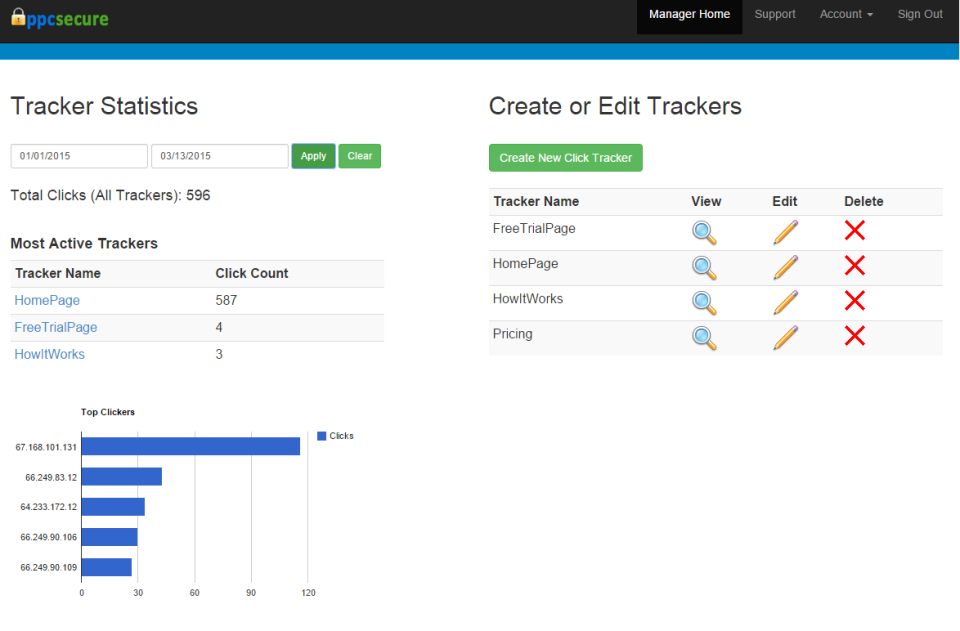Click the View column header

[x=706, y=201]
